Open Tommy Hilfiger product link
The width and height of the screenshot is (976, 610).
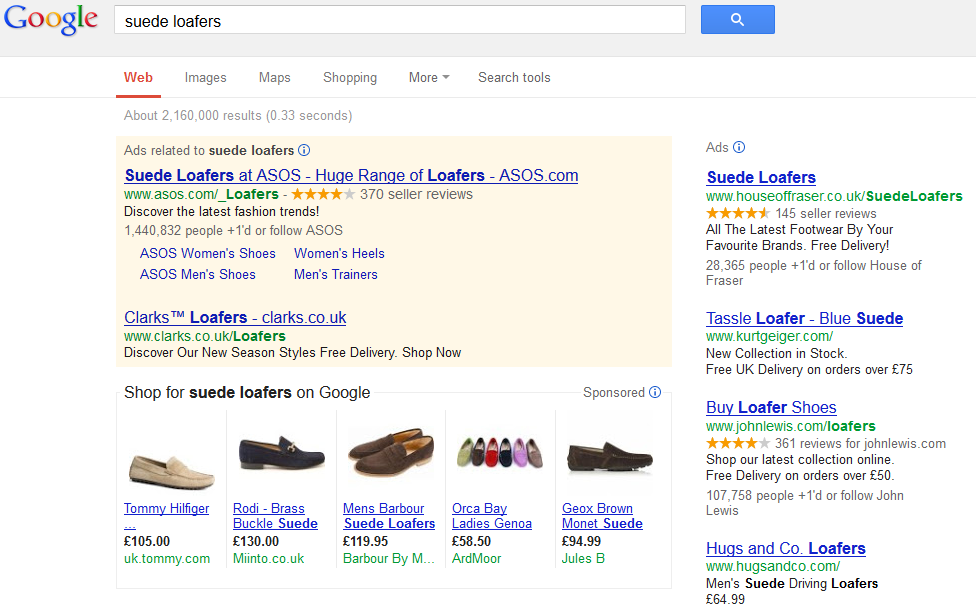coord(166,516)
